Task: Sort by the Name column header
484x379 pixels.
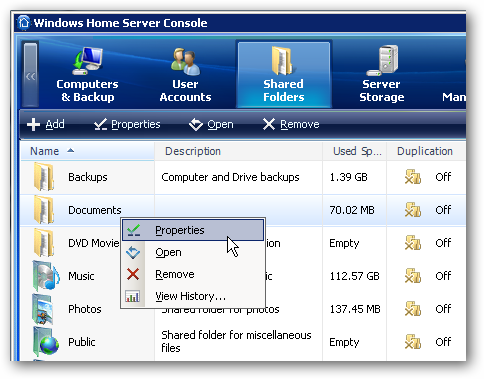Action: click(x=87, y=151)
